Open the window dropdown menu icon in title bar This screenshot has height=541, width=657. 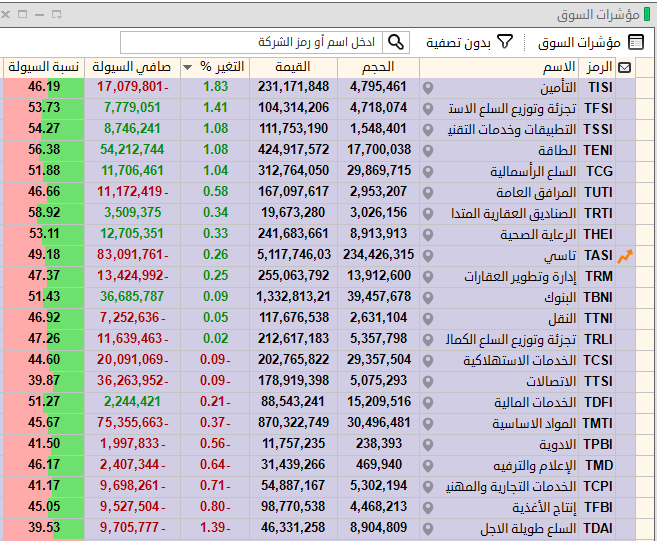57,15
